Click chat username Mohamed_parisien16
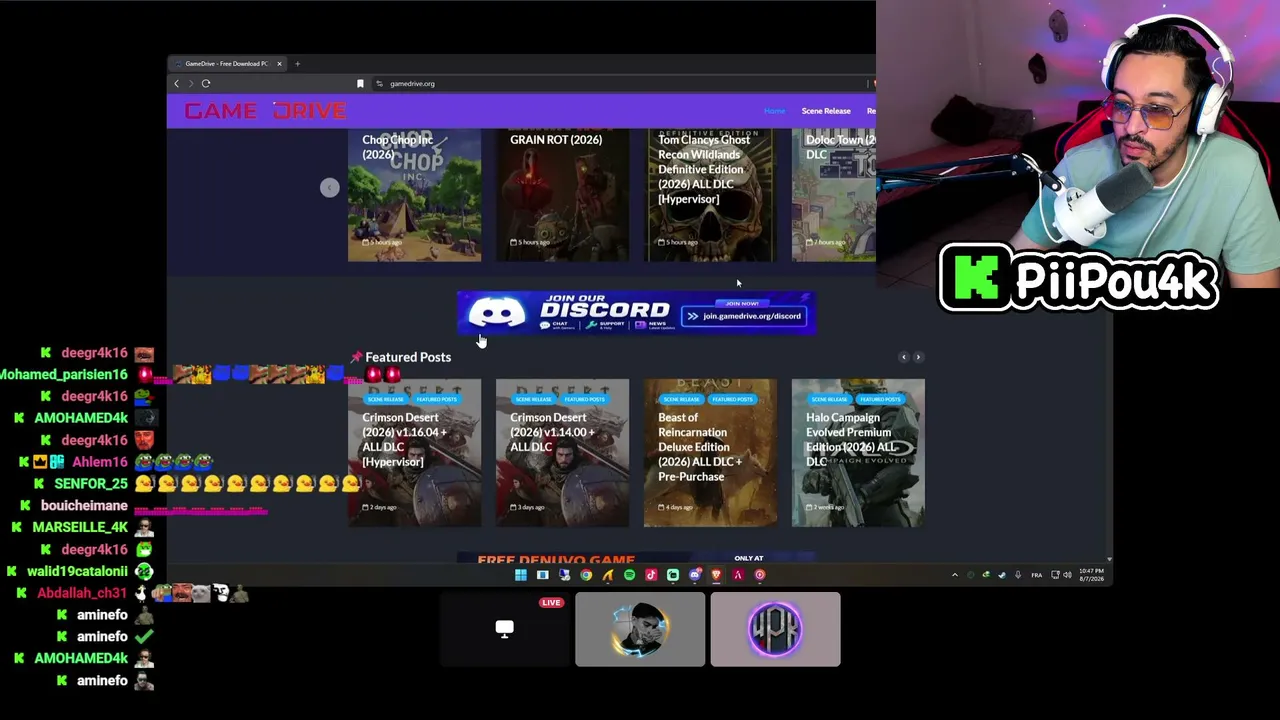 pos(62,375)
